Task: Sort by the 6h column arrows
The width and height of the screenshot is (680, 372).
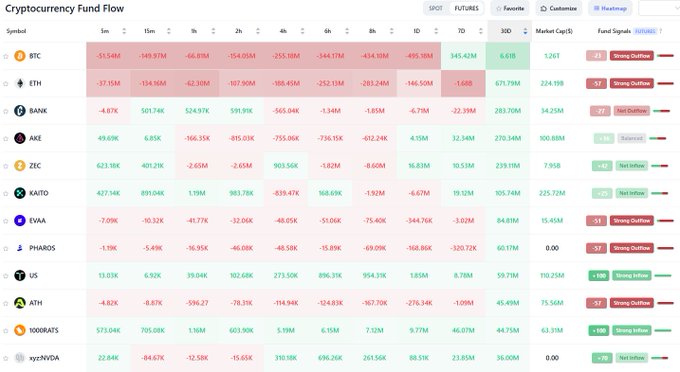Action: click(347, 31)
